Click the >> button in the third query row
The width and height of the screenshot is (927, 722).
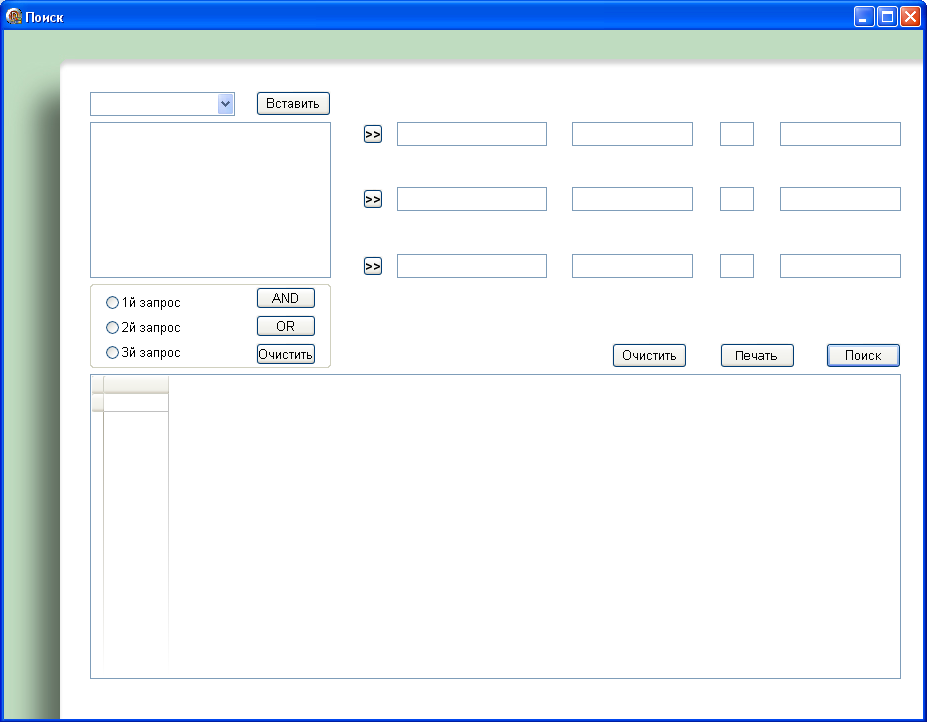tap(372, 266)
